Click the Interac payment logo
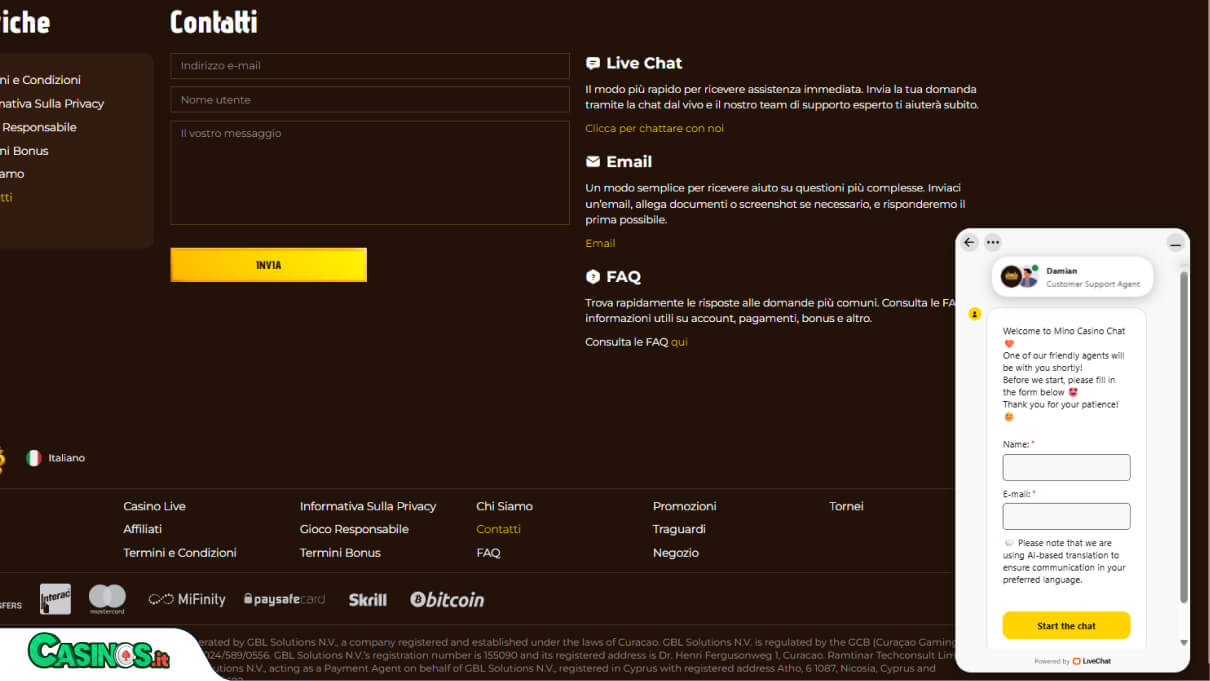1210x681 pixels. coord(55,599)
